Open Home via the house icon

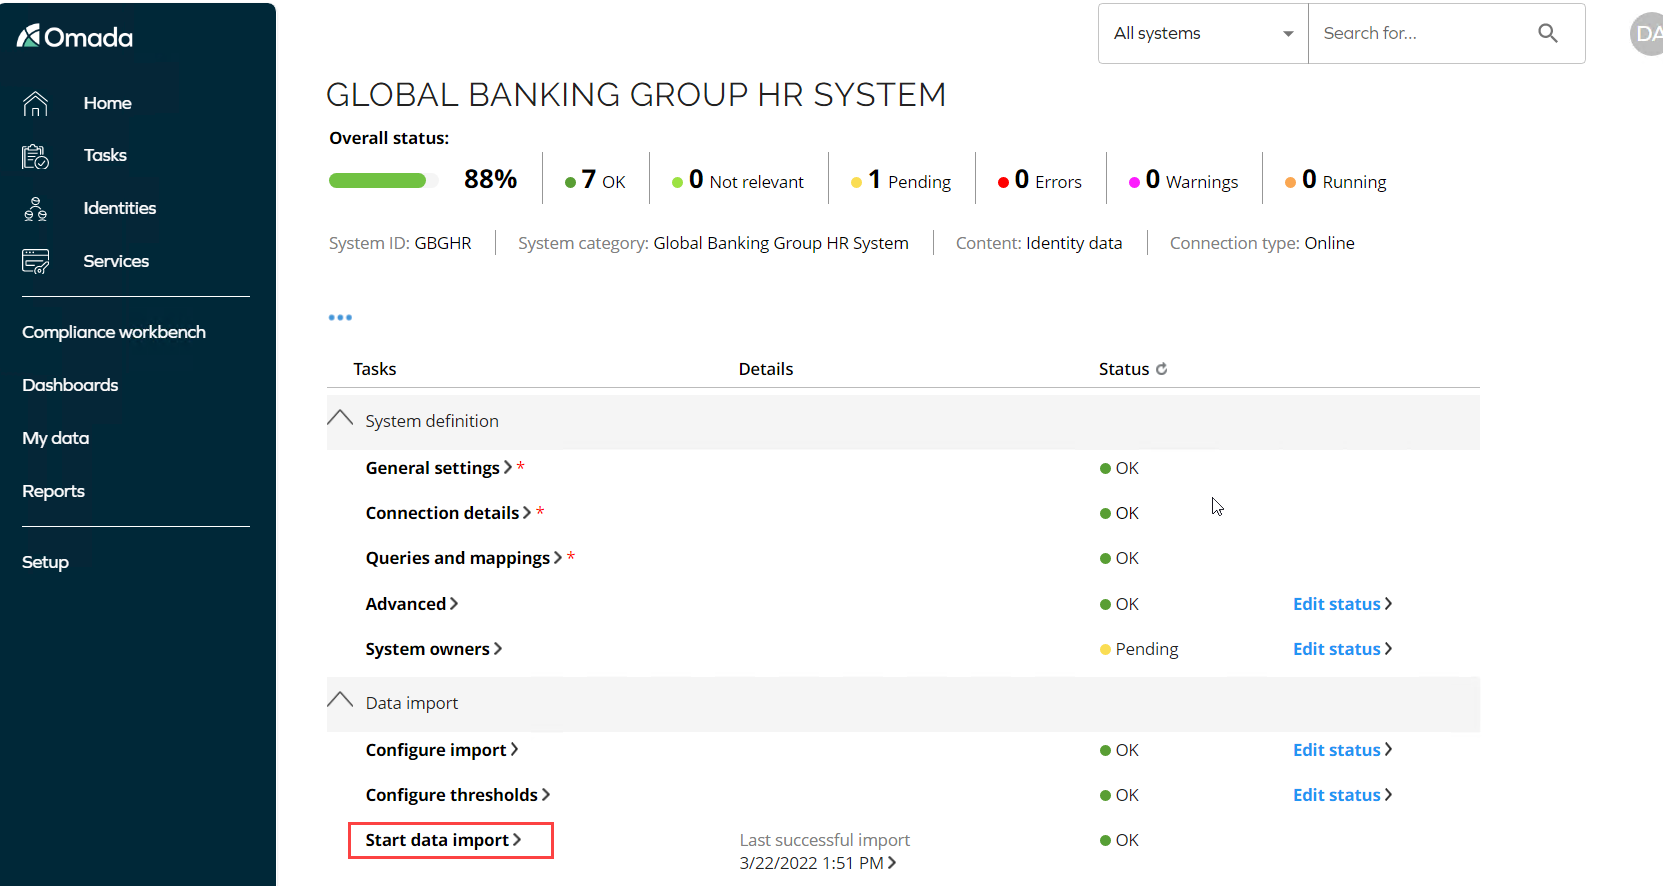click(x=35, y=103)
